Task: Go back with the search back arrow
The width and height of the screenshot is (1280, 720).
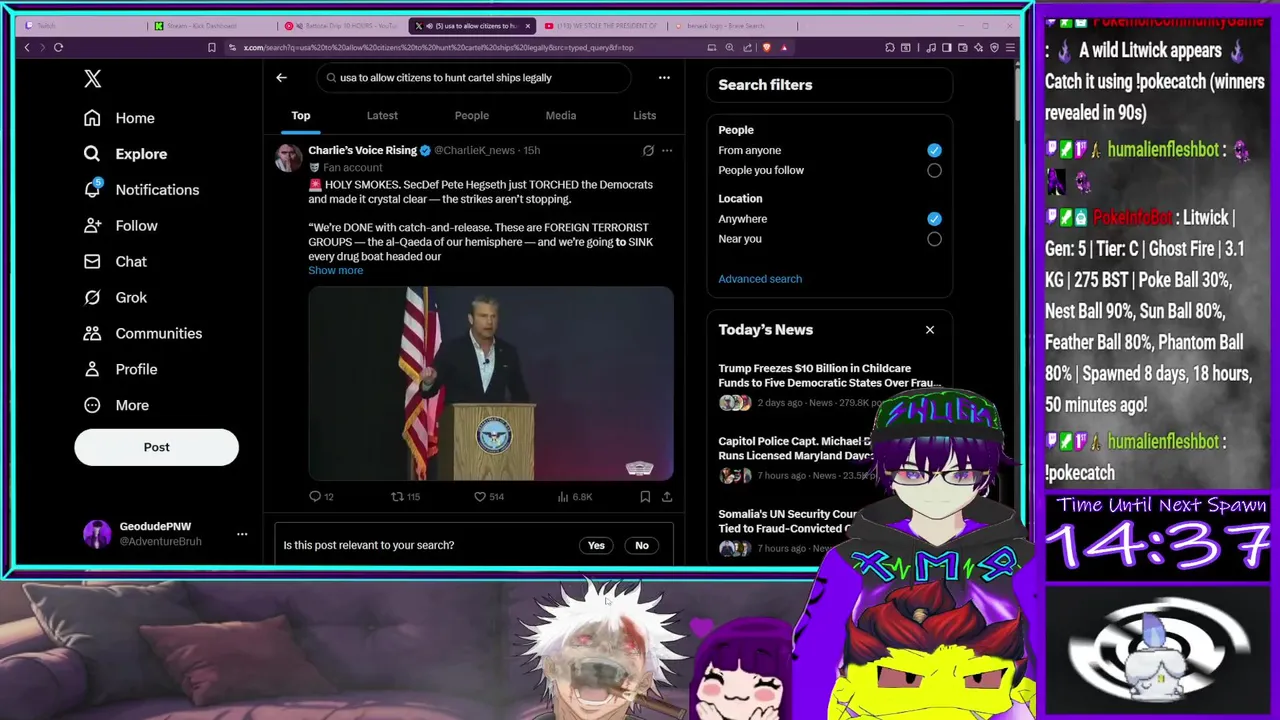Action: coord(281,77)
